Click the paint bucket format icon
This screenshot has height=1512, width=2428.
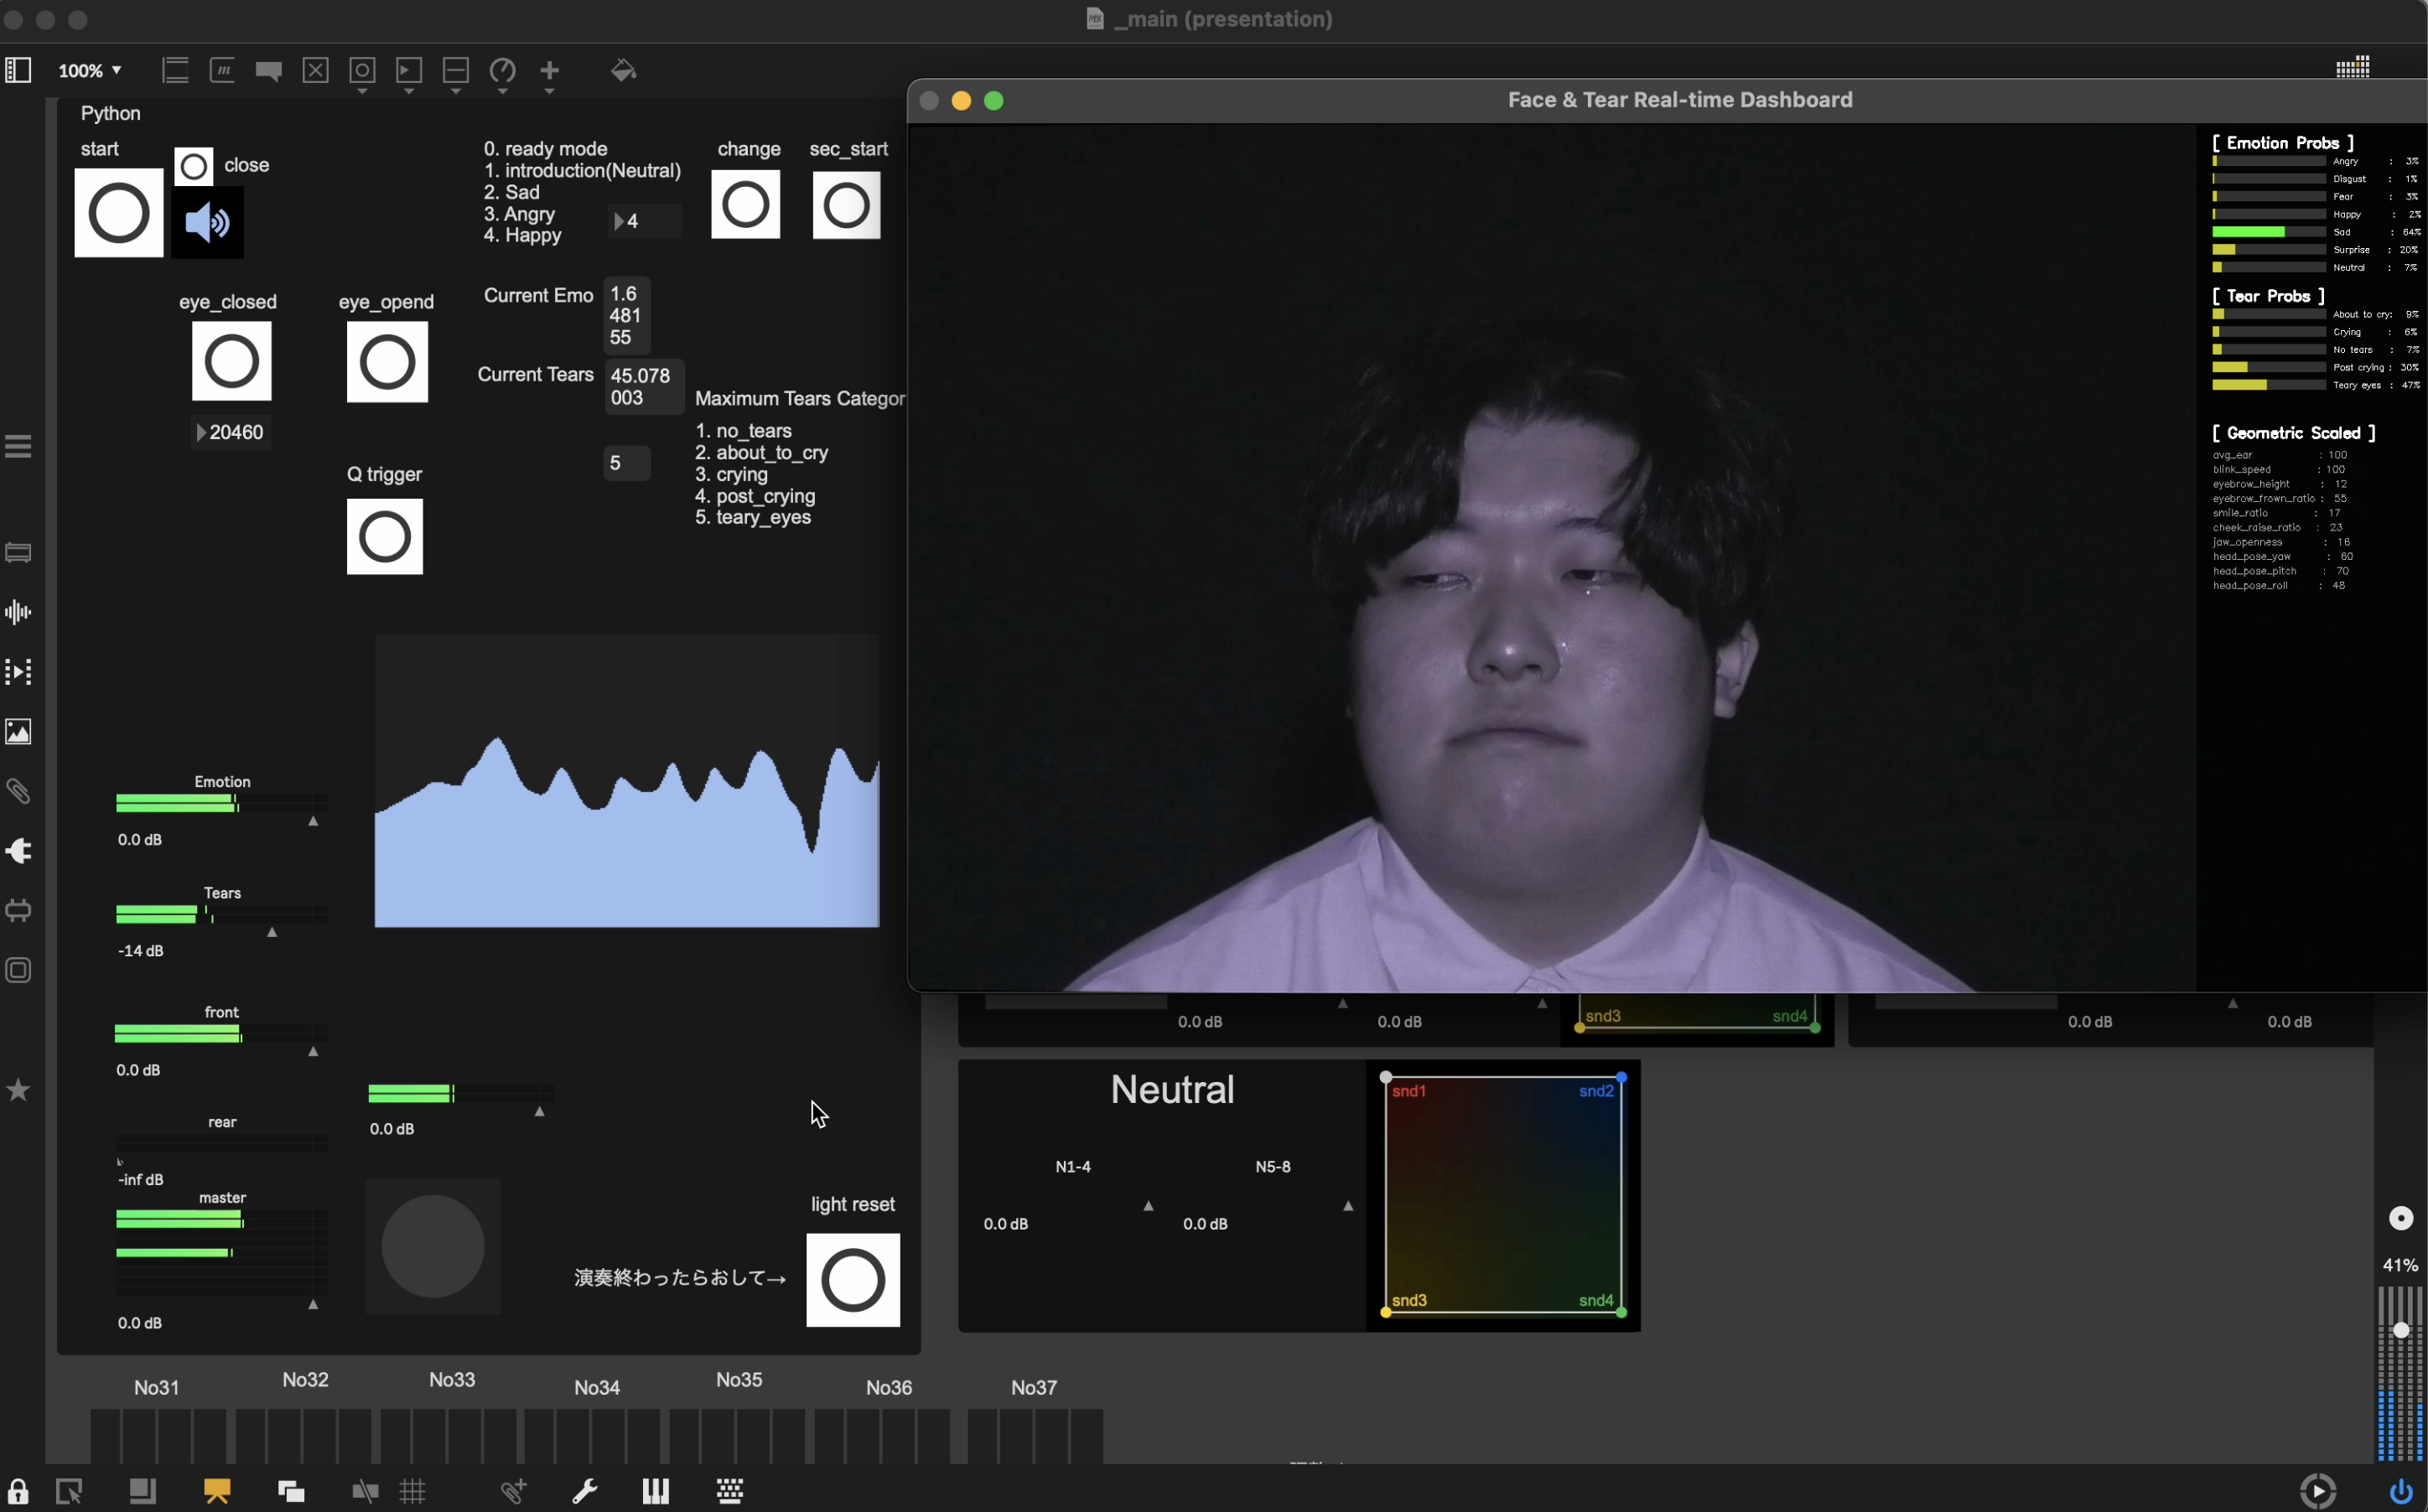point(623,70)
